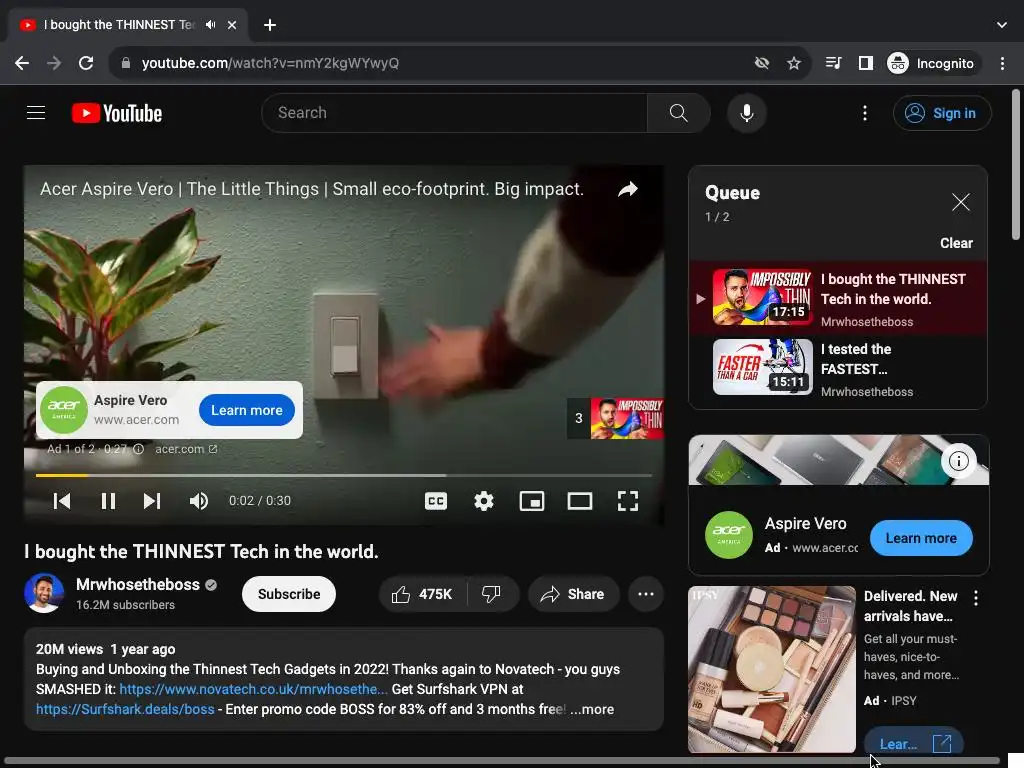Open a new browser tab

270,25
